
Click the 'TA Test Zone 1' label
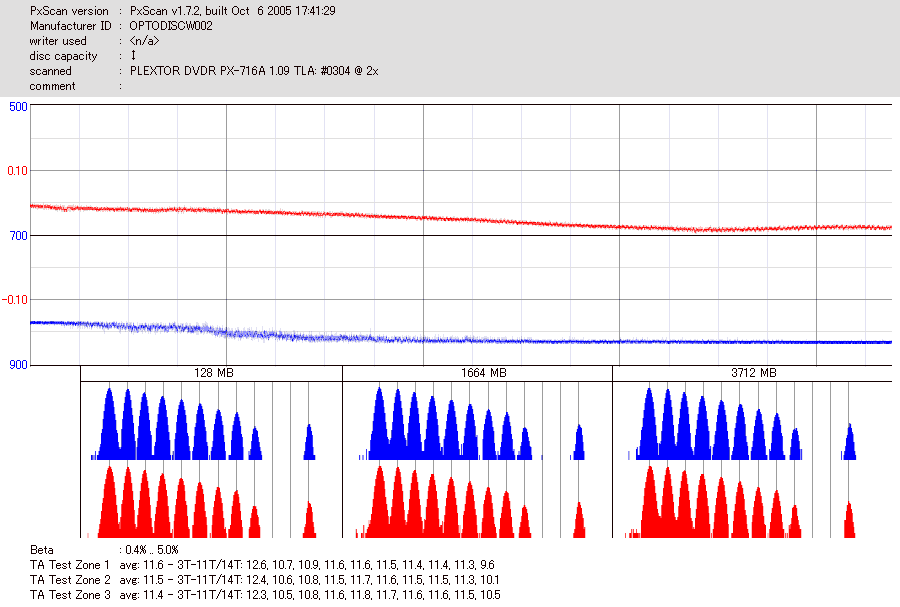tap(69, 565)
